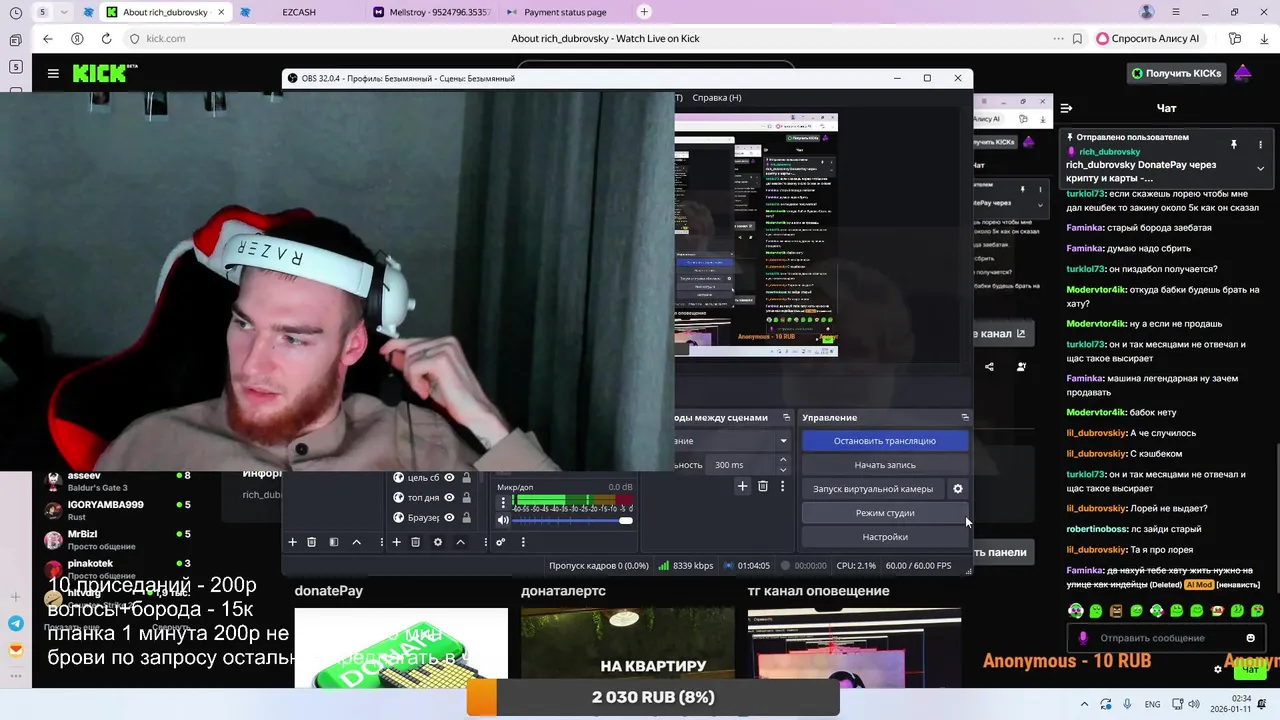The width and height of the screenshot is (1280, 720).
Task: Open a new browser tab
Action: click(x=644, y=12)
